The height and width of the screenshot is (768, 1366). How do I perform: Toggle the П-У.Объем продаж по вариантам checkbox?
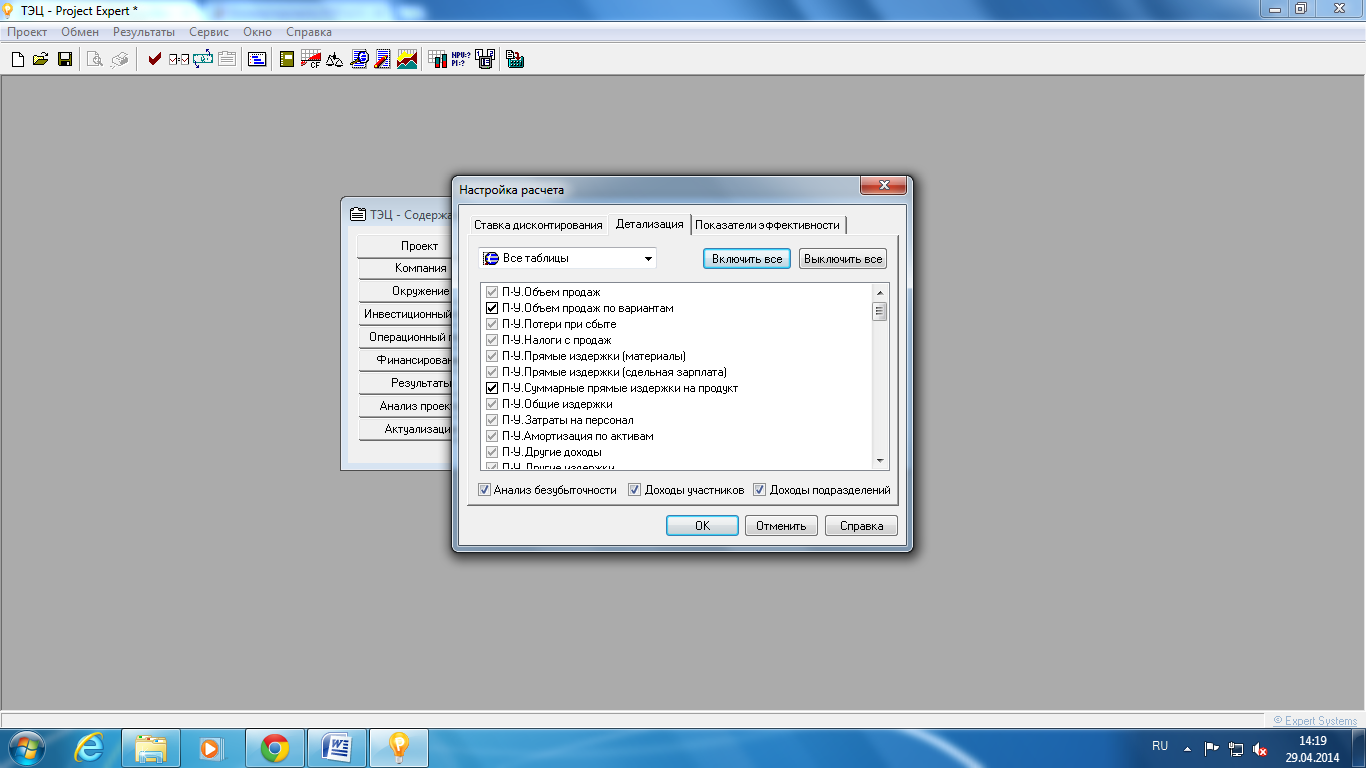(492, 308)
